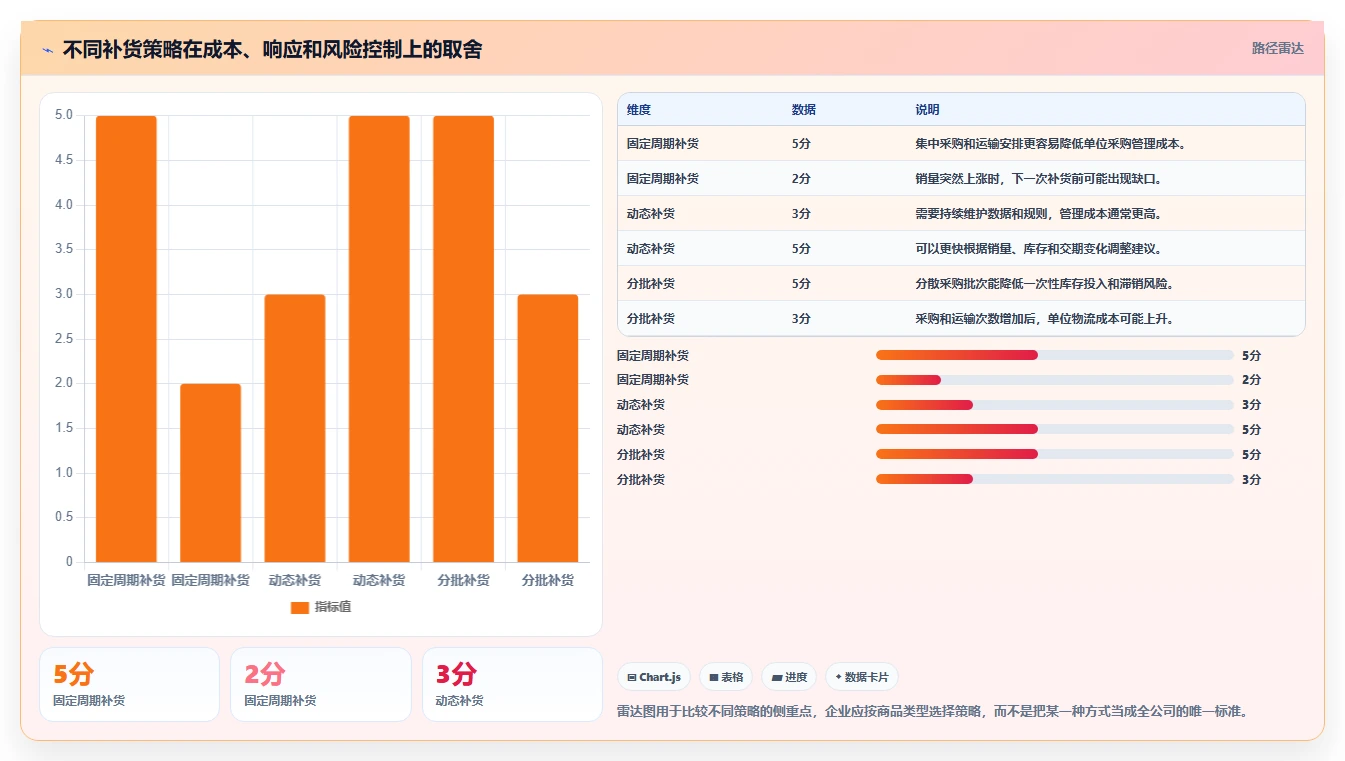Click the 固定周期补货 progress bar showing 2分
The height and width of the screenshot is (761, 1345).
pos(1055,380)
